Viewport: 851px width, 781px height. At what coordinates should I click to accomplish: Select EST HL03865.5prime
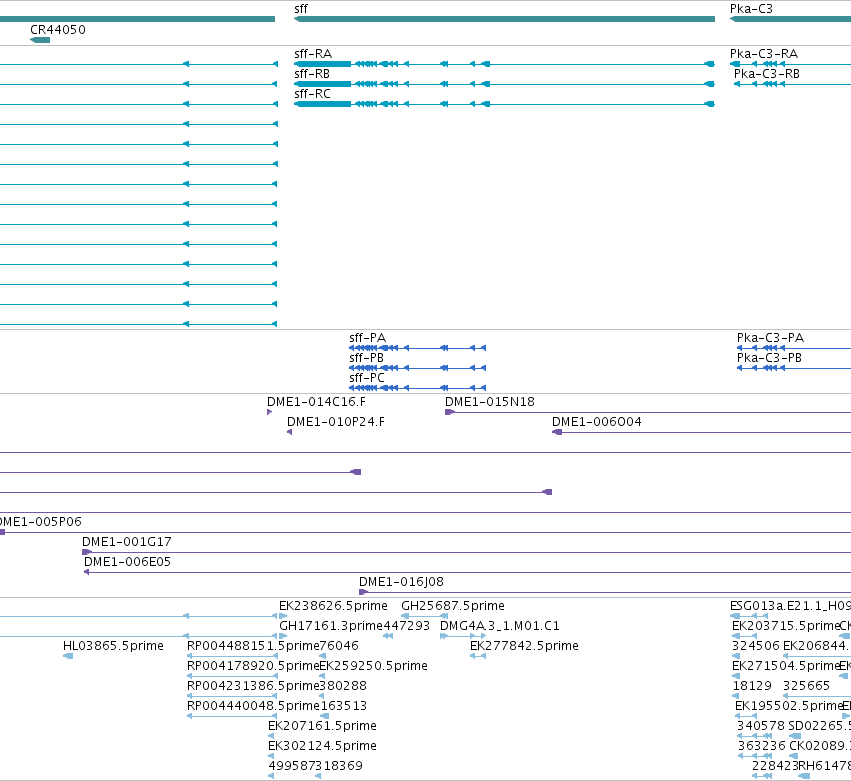(113, 646)
